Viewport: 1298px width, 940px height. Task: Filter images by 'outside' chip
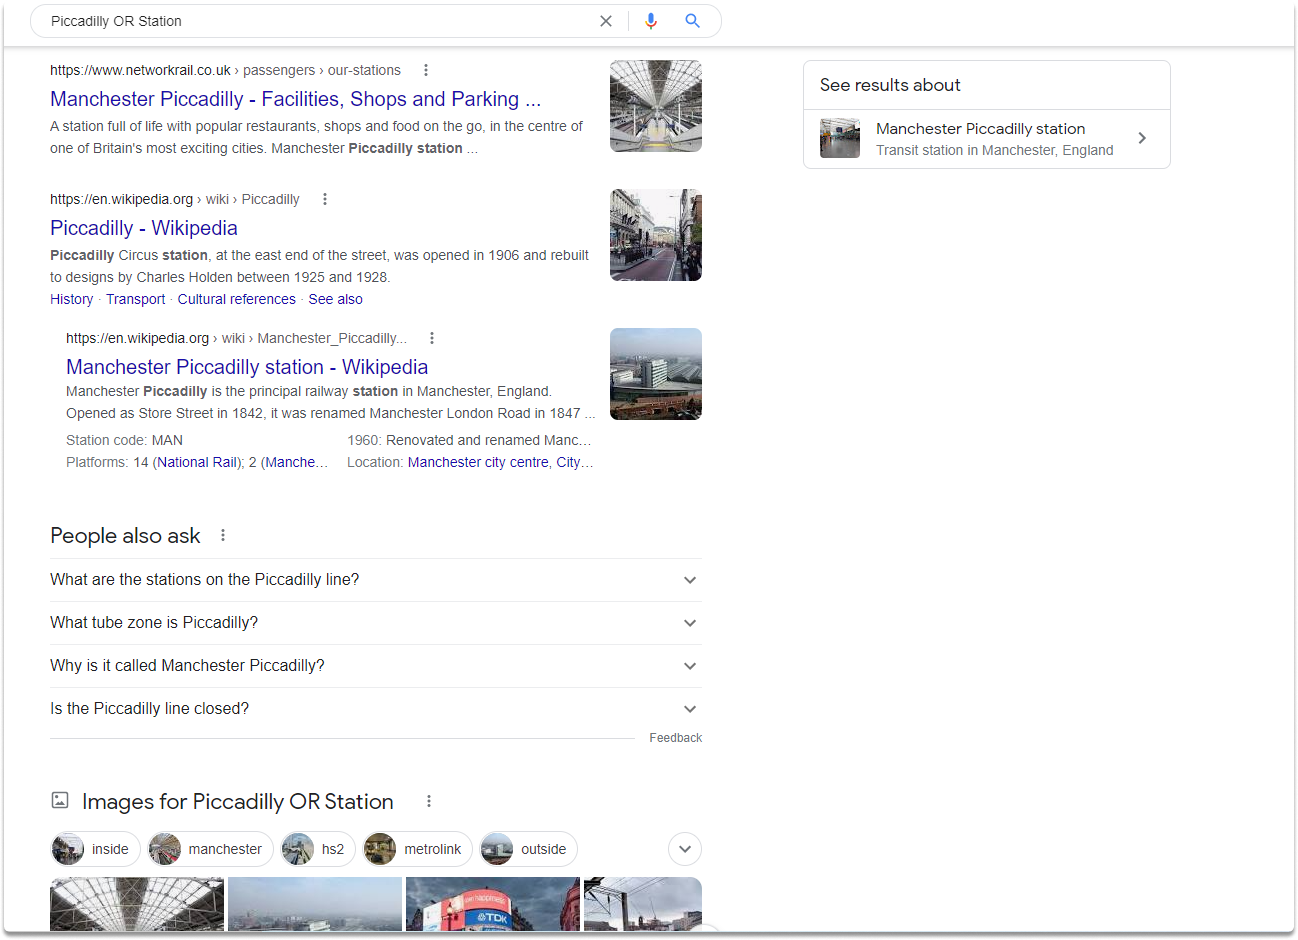click(529, 849)
